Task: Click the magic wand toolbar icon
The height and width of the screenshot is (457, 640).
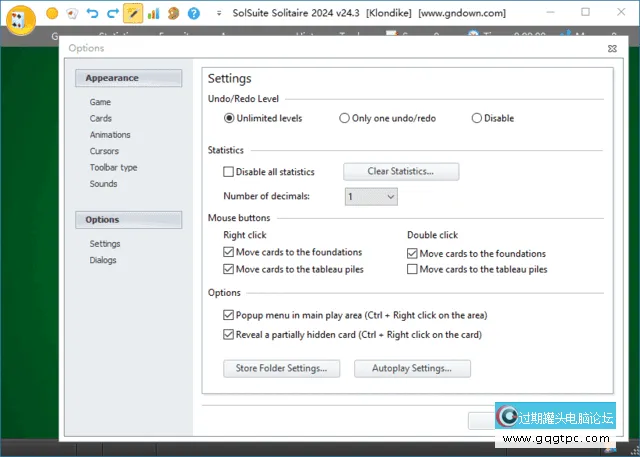Action: (133, 14)
